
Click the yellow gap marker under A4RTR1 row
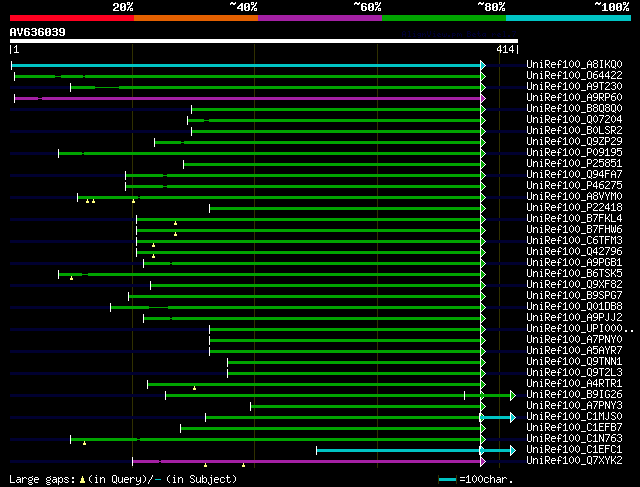tap(194, 388)
